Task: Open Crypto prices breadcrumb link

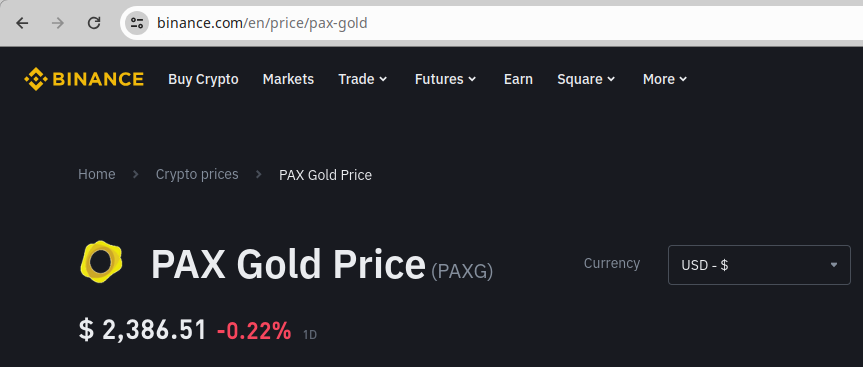Action: pyautogui.click(x=197, y=174)
